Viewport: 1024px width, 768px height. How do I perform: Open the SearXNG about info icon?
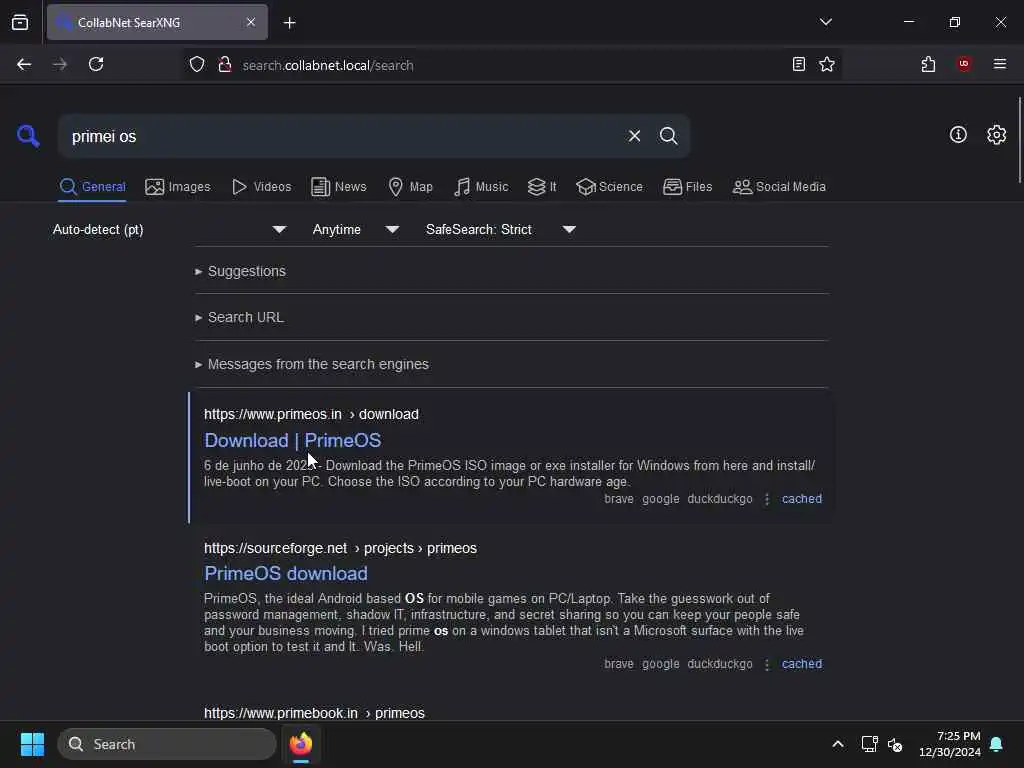point(958,135)
